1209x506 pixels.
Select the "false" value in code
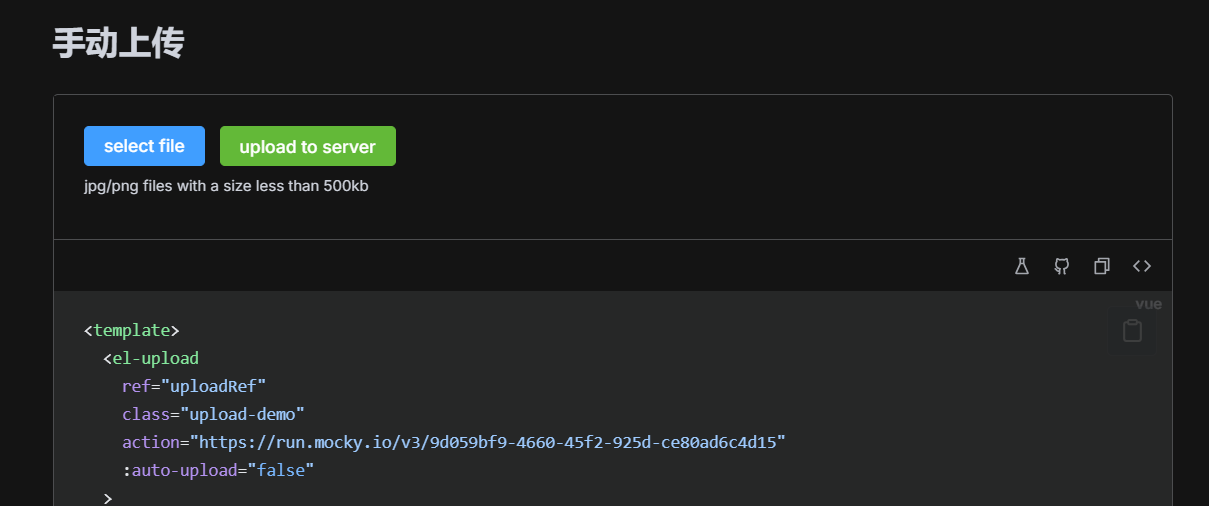pyautogui.click(x=285, y=470)
